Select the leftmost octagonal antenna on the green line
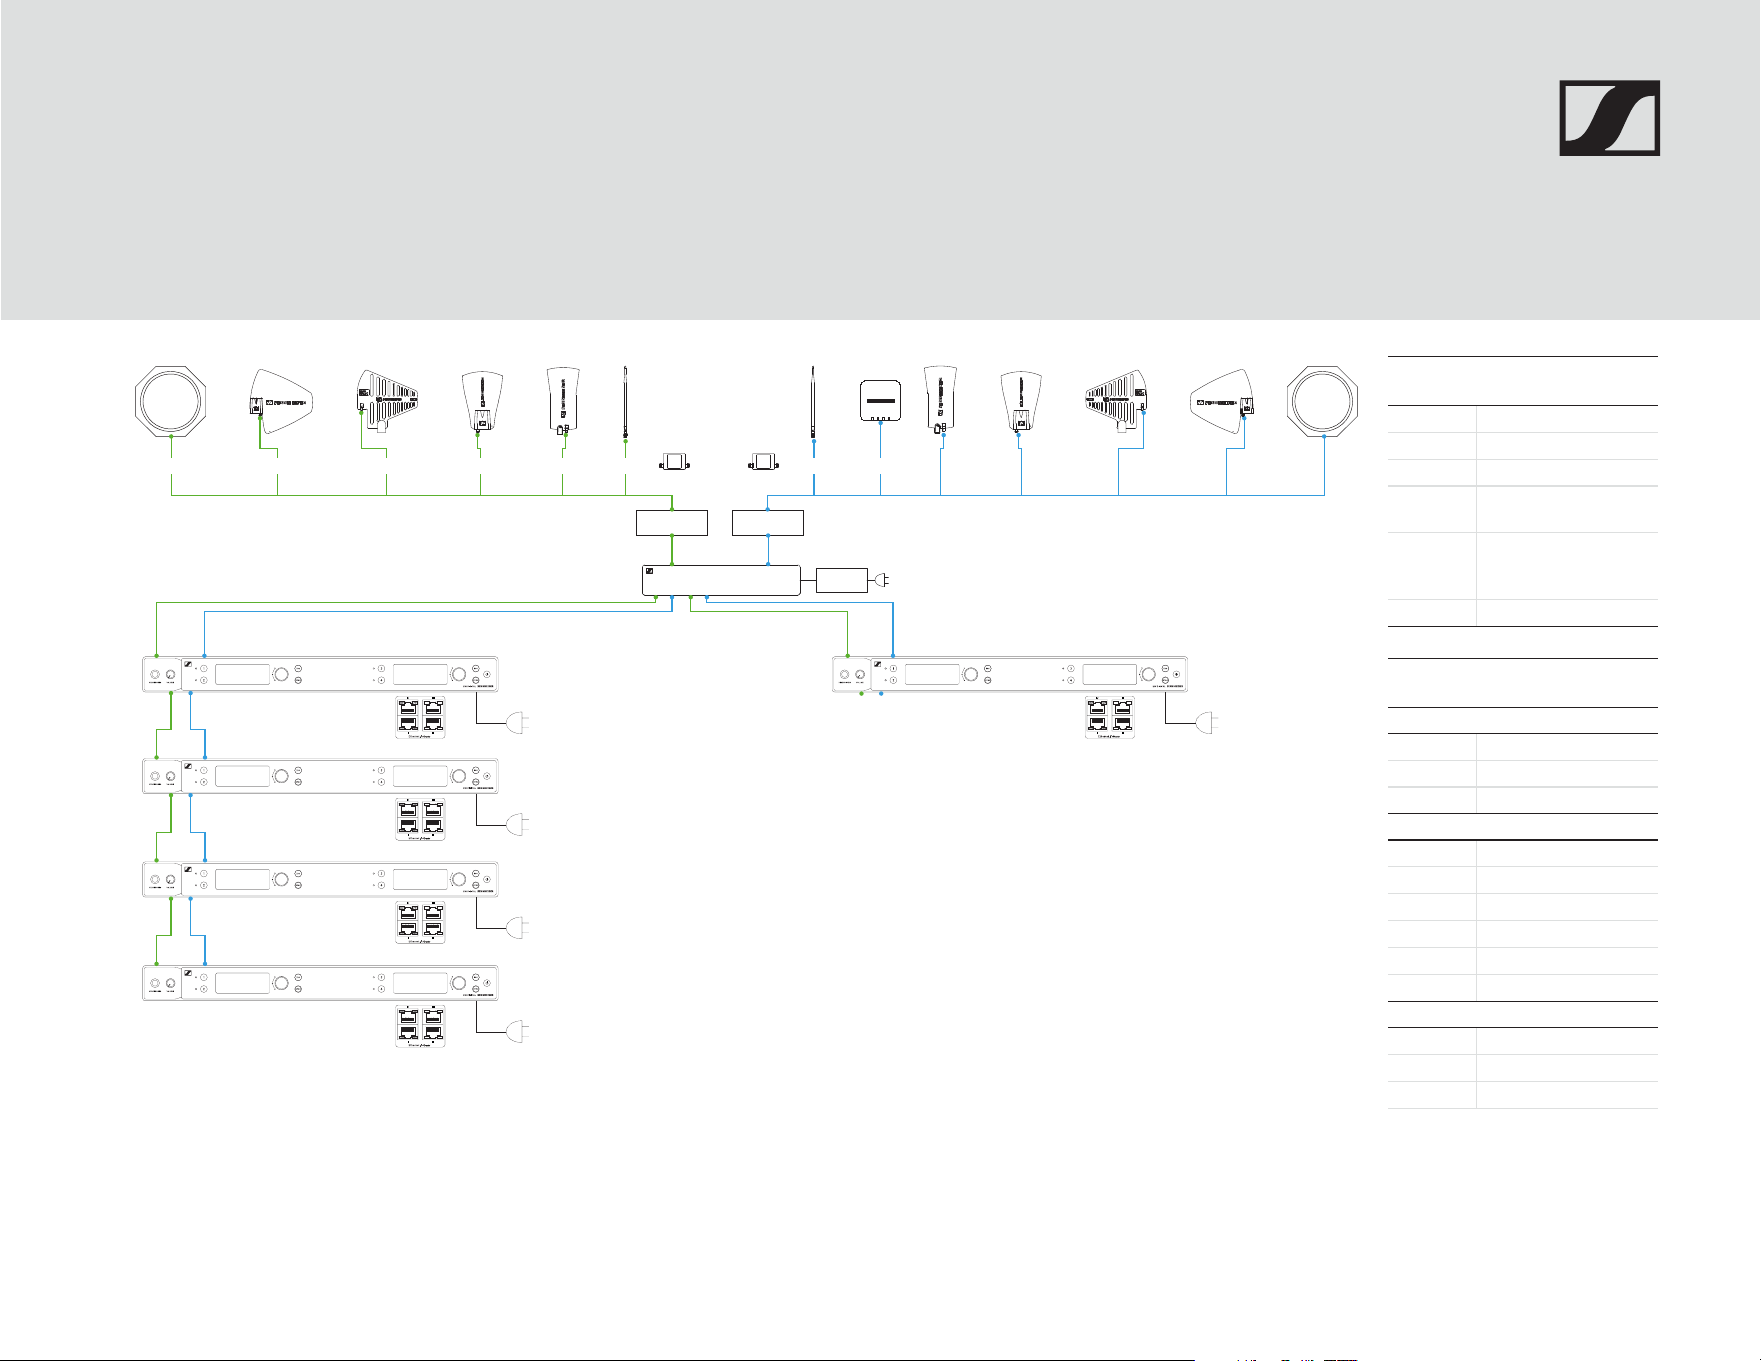The image size is (1761, 1361). coord(171,402)
